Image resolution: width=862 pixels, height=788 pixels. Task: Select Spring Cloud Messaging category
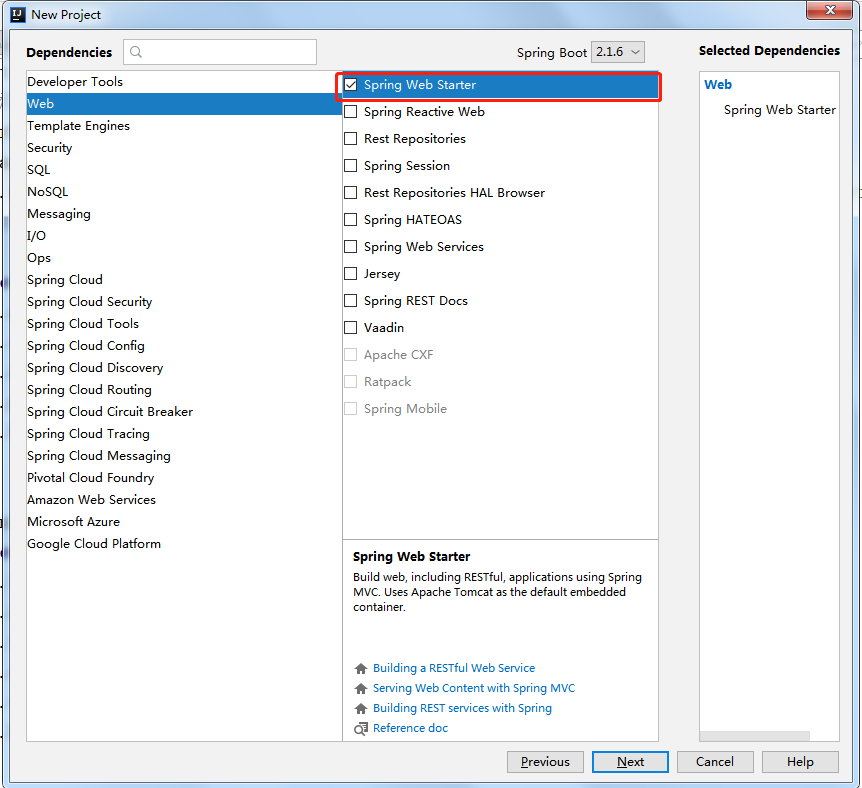click(x=184, y=455)
